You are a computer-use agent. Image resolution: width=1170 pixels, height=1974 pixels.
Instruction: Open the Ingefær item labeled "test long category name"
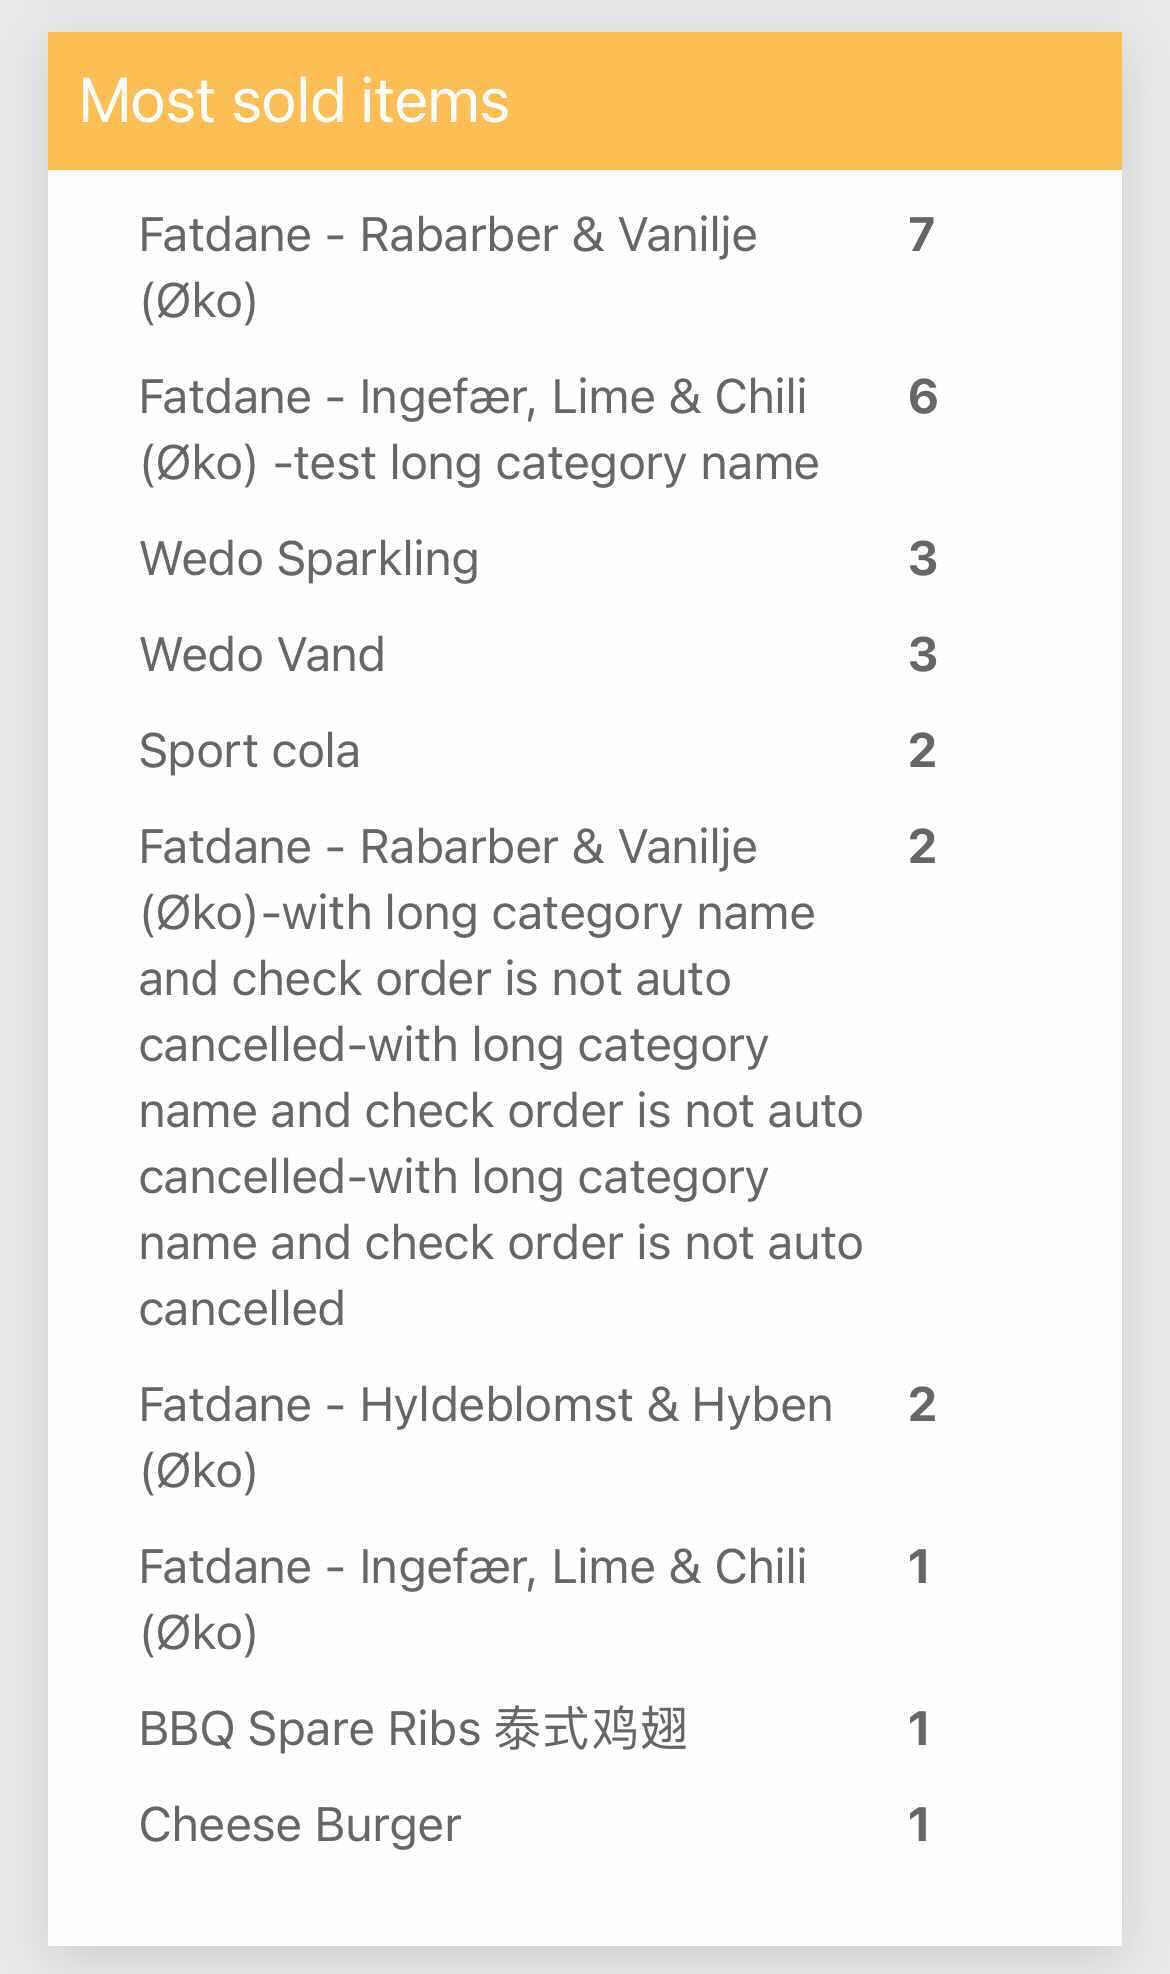478,429
